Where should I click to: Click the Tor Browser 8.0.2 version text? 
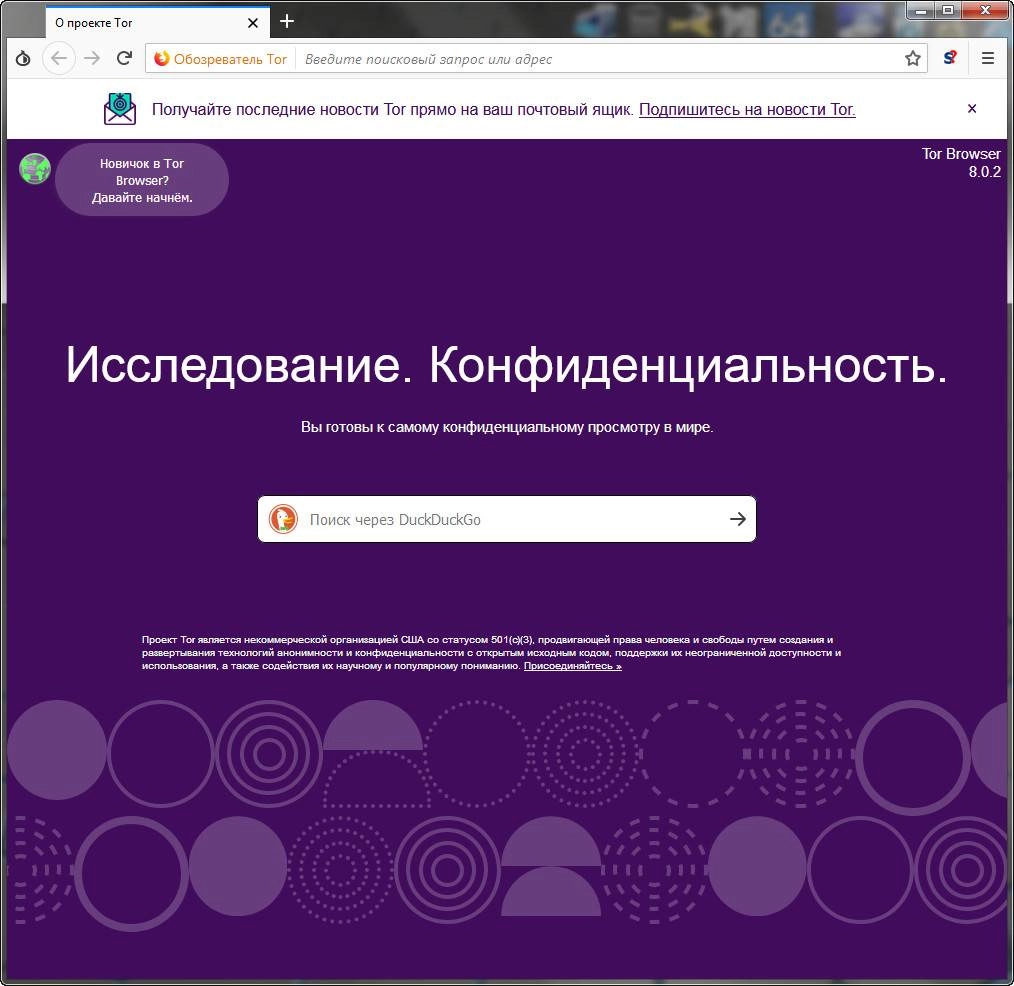tap(961, 162)
